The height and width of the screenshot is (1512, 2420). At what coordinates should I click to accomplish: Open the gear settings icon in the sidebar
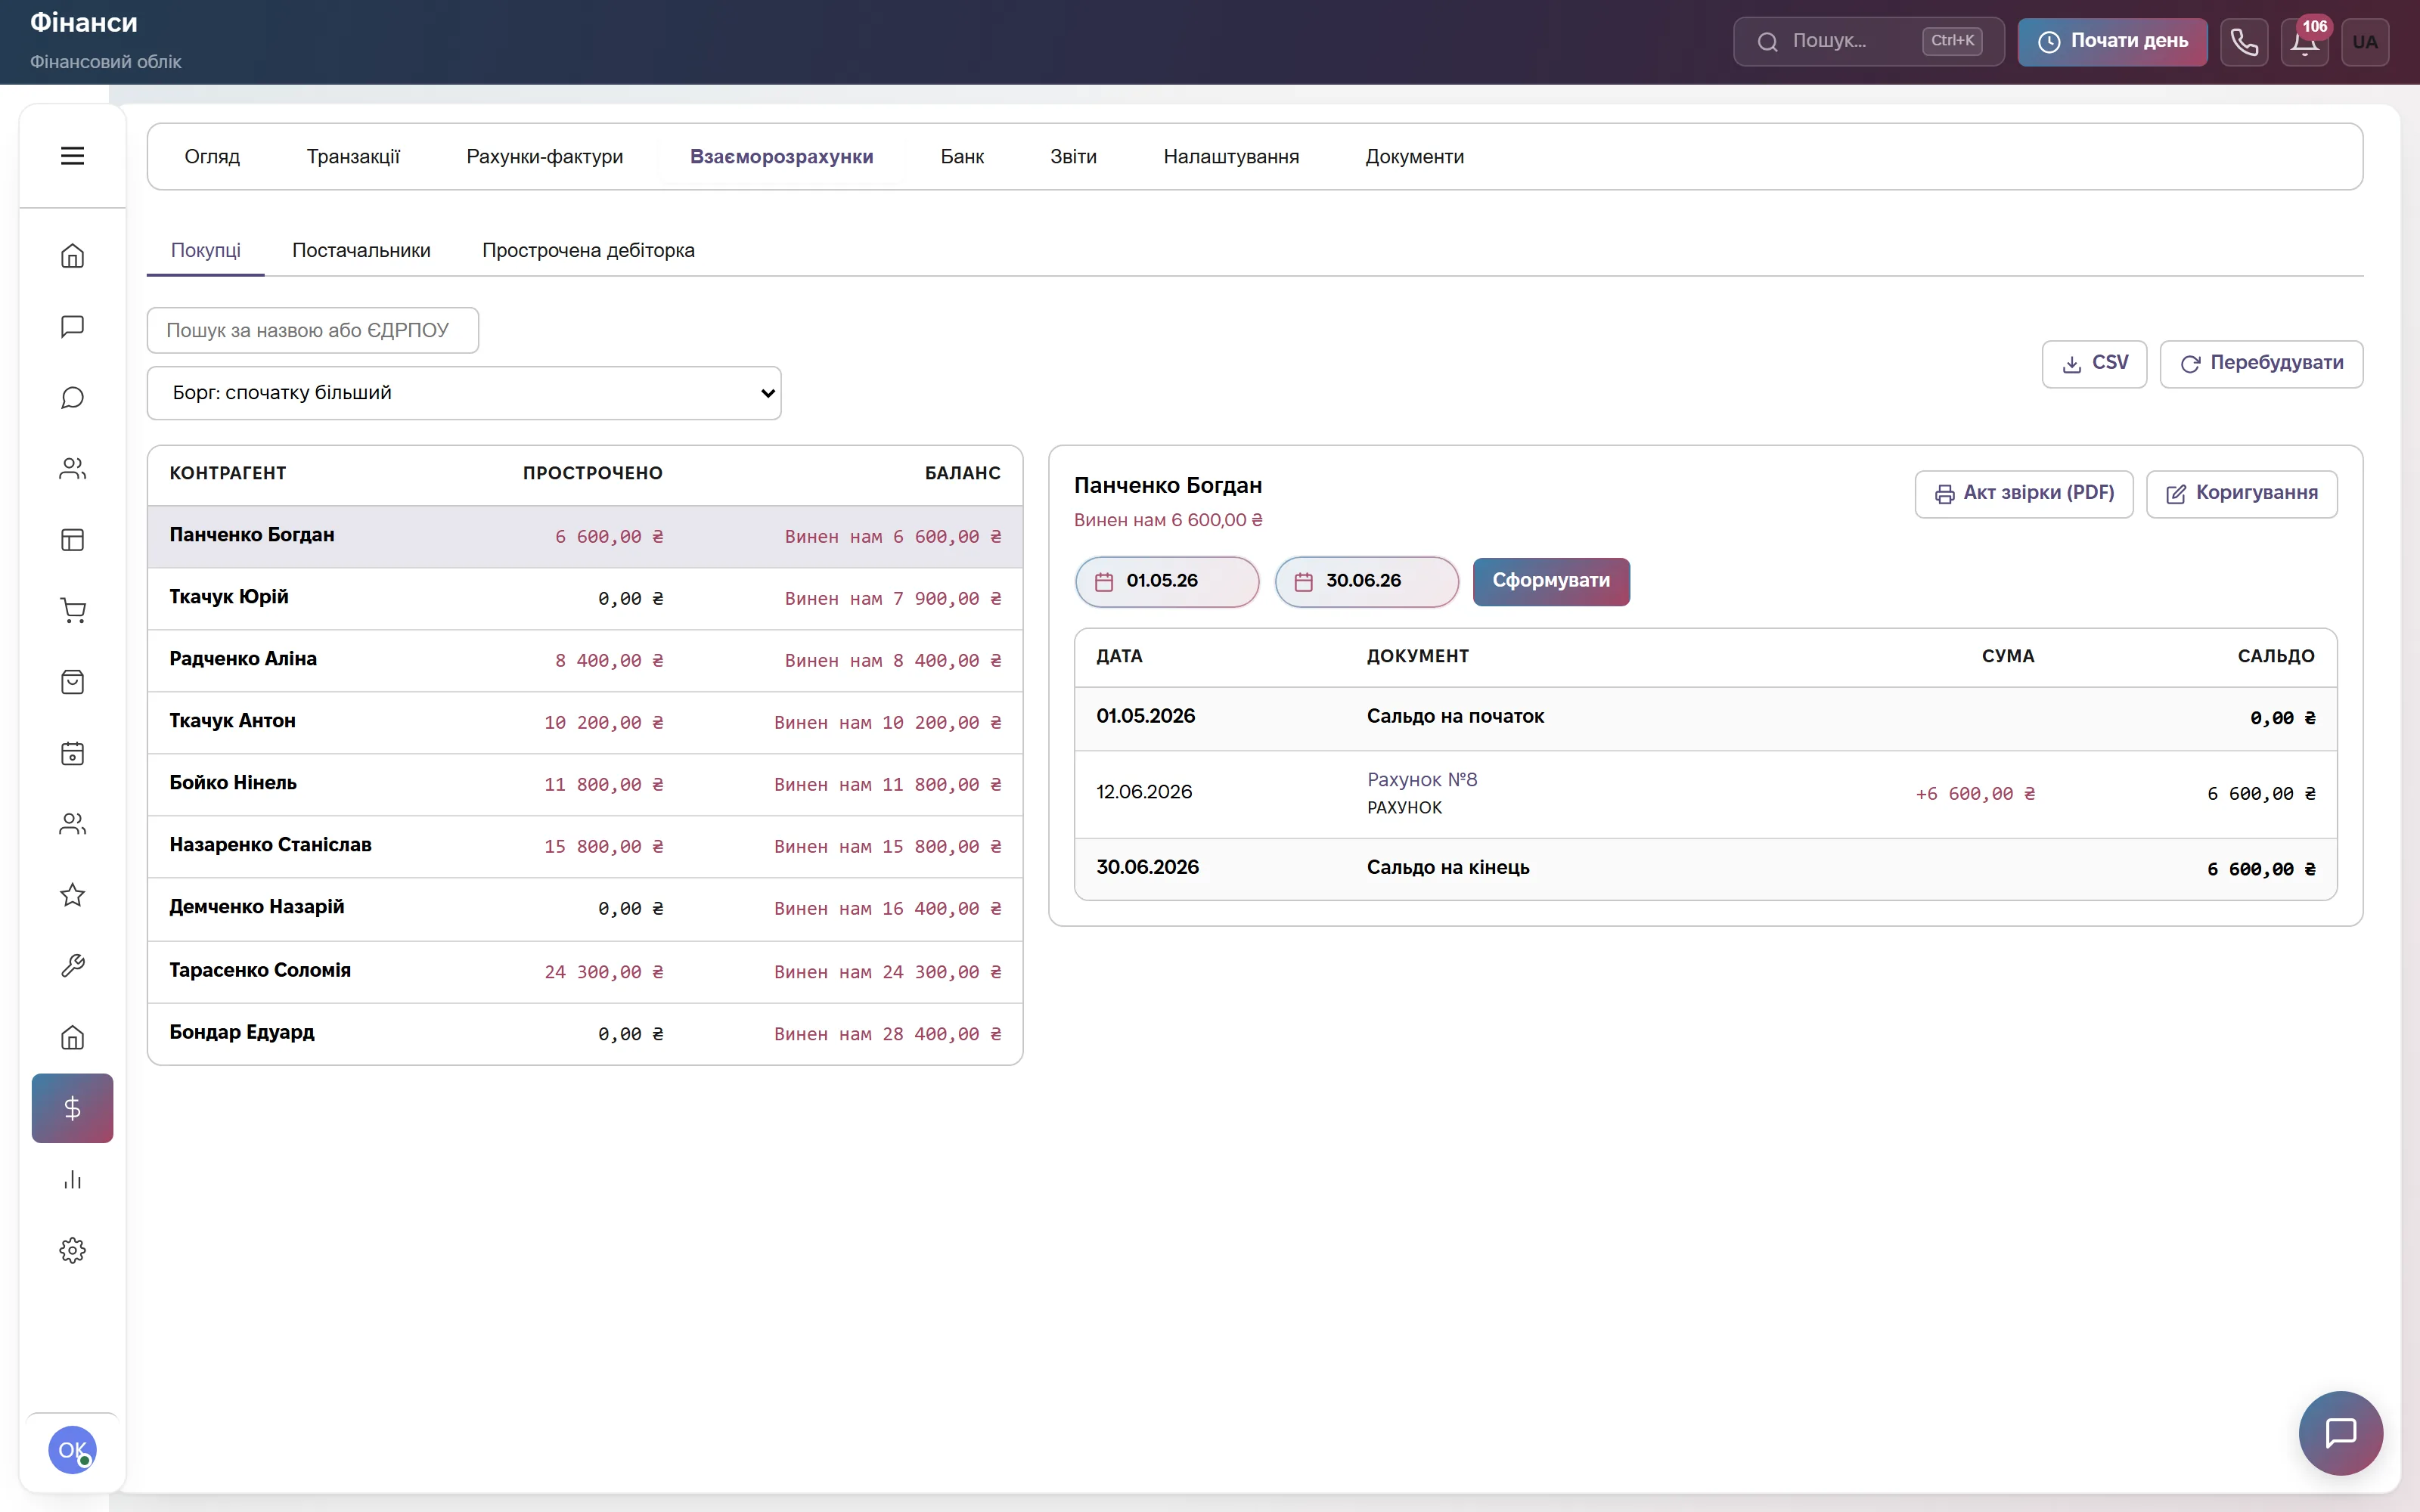[72, 1250]
